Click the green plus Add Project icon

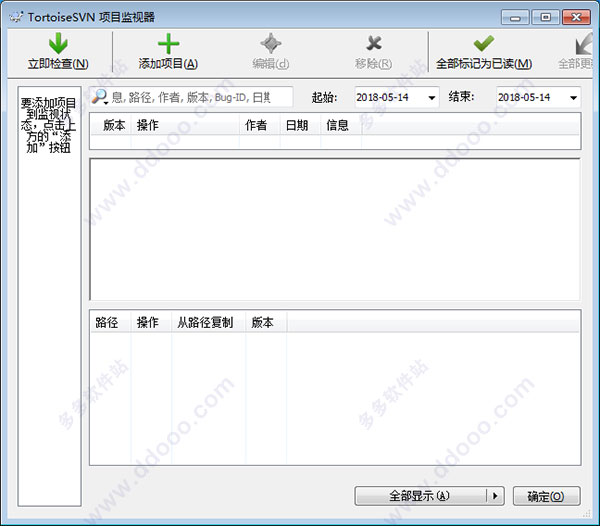[168, 44]
